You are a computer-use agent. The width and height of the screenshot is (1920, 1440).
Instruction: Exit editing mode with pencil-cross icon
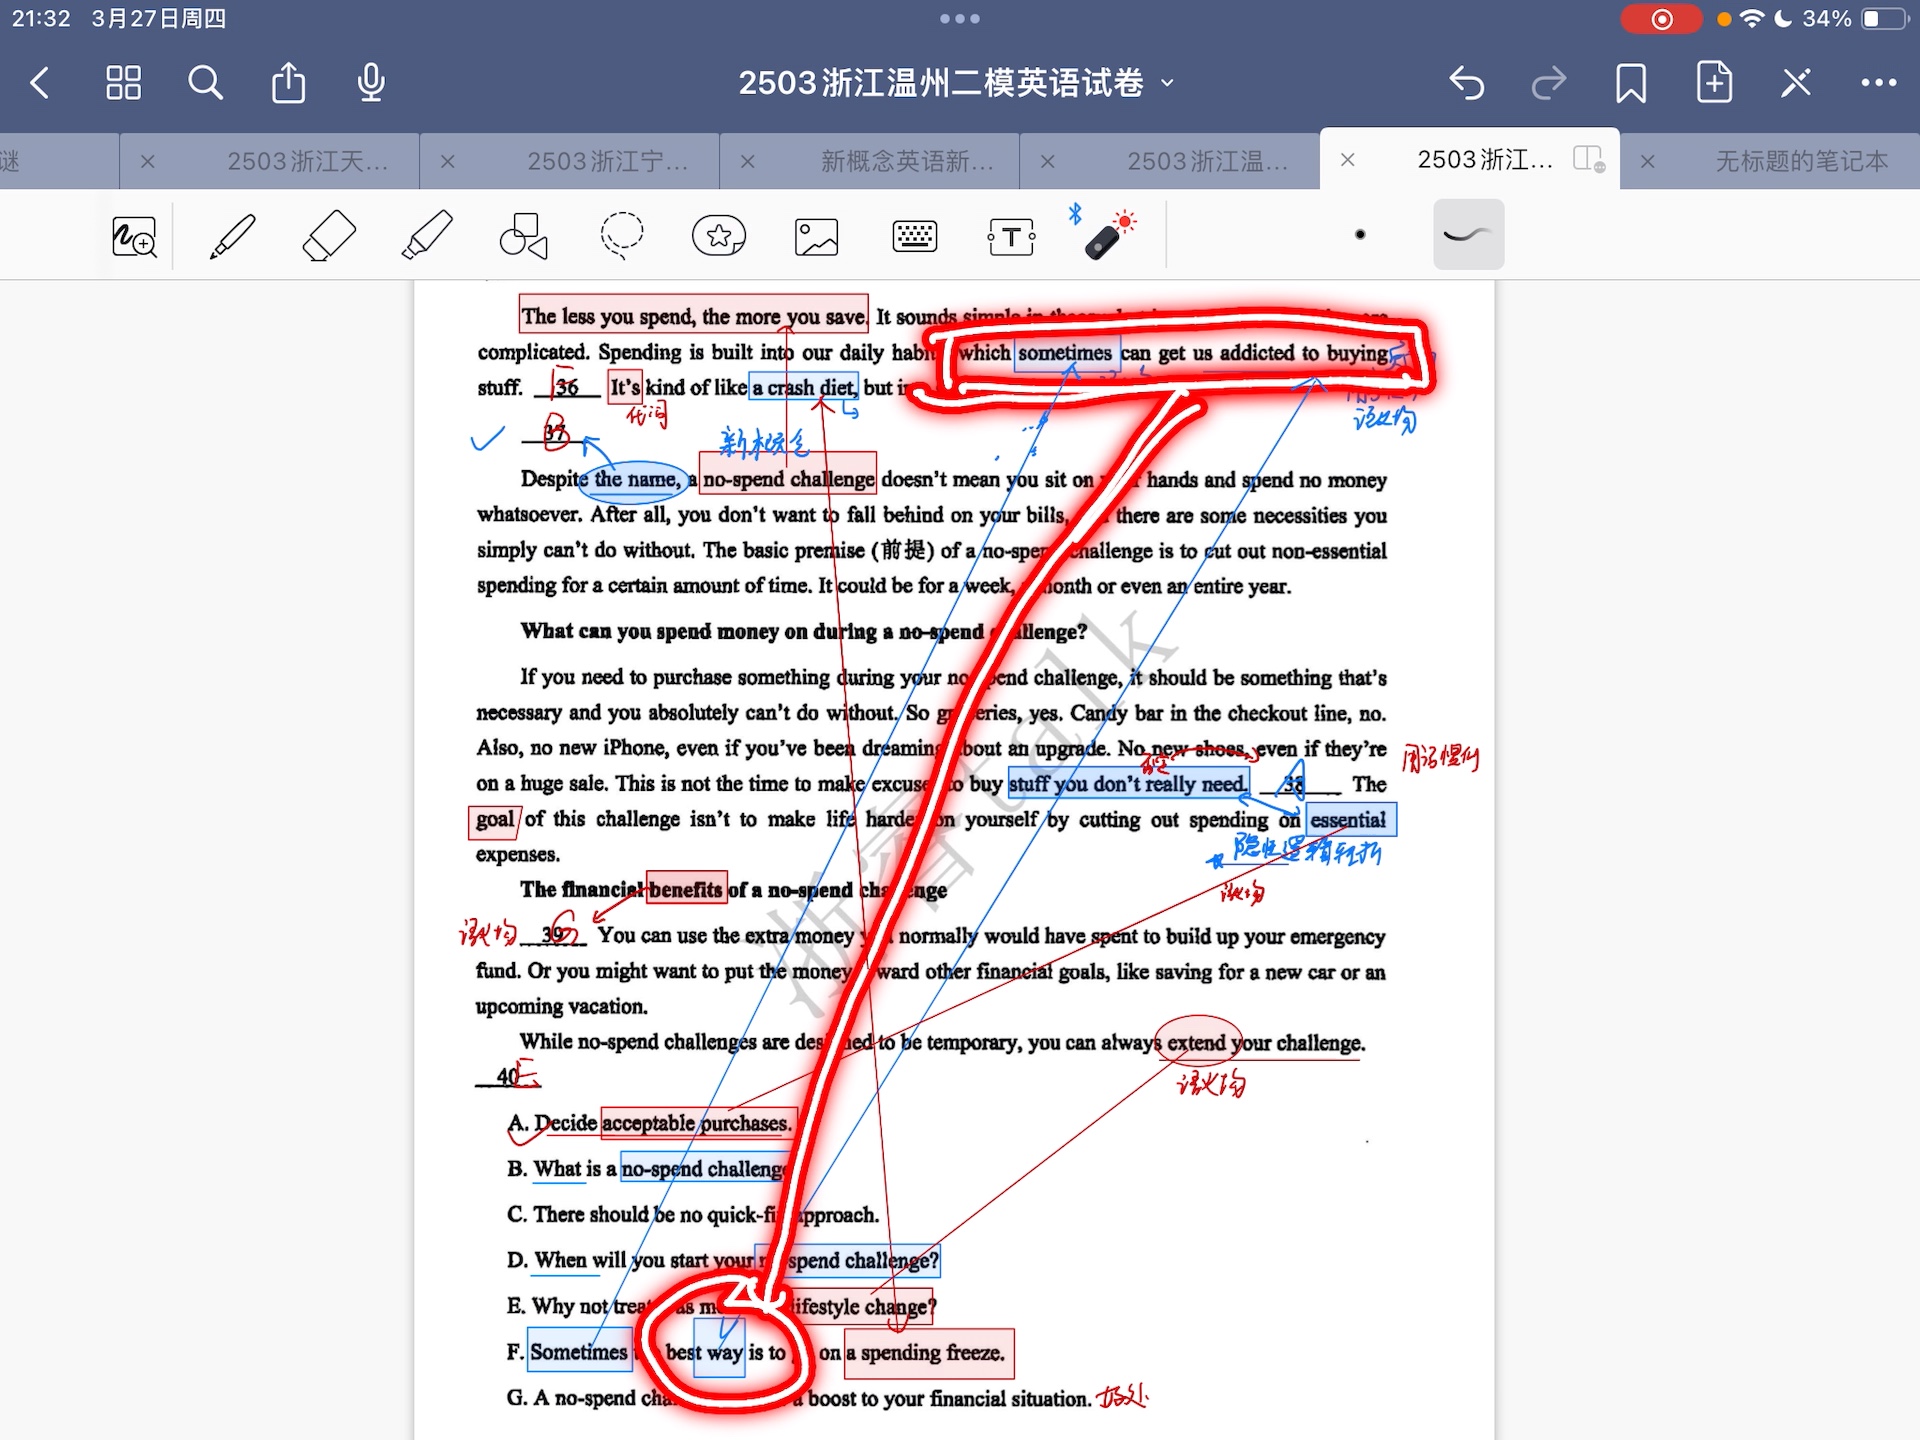[1797, 83]
